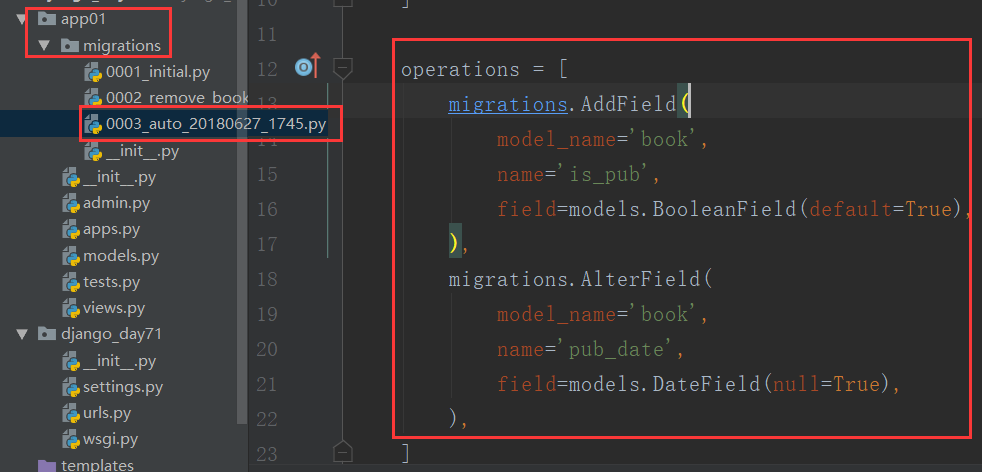Viewport: 982px width, 472px height.
Task: Click the settings.py file icon
Action: [70, 386]
